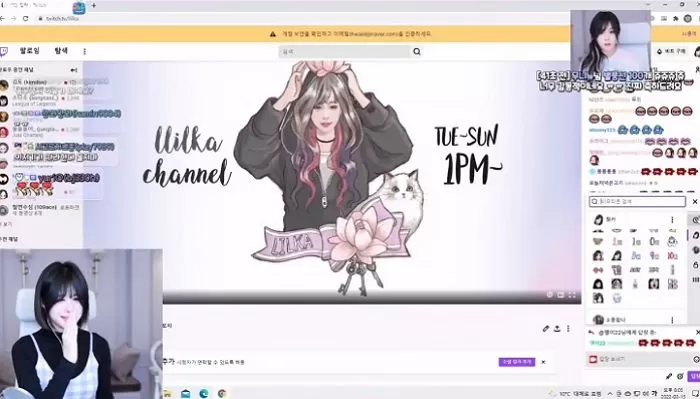700x399 pixels.
Task: Collapse the followed channels sidebar
Action: click(x=74, y=70)
